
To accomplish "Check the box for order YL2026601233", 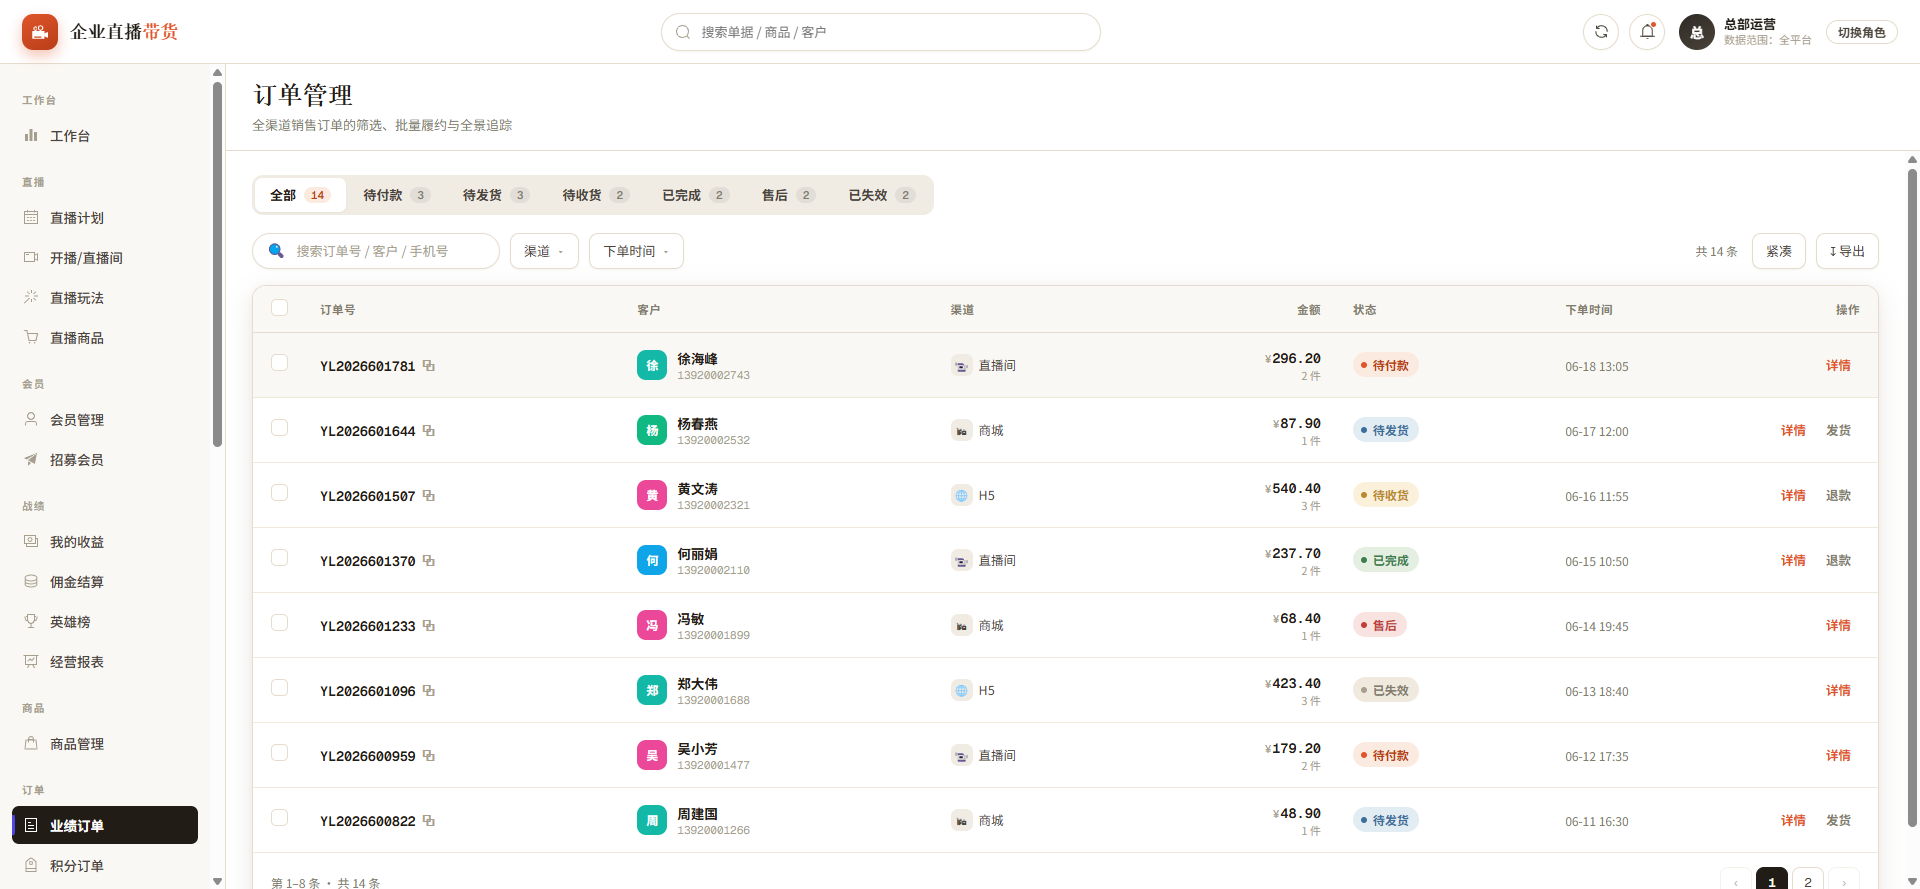I will point(280,623).
